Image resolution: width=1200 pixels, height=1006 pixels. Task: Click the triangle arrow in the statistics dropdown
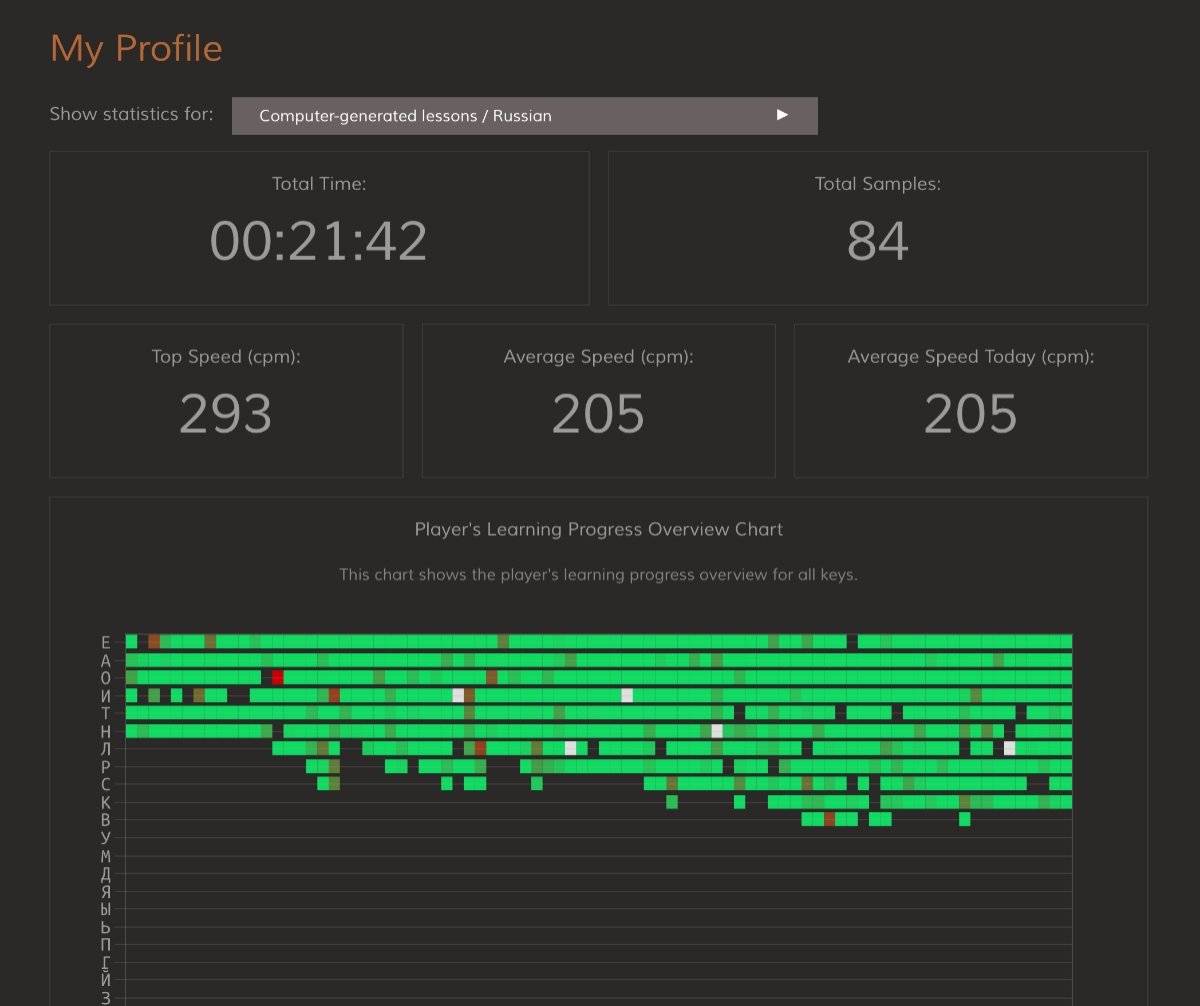coord(782,115)
